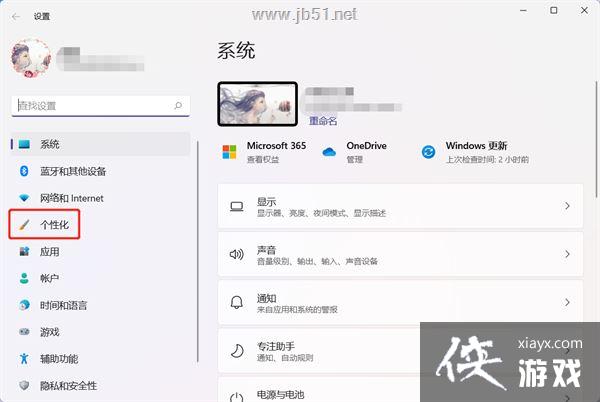Click the 查找设置 search input field

[101, 106]
